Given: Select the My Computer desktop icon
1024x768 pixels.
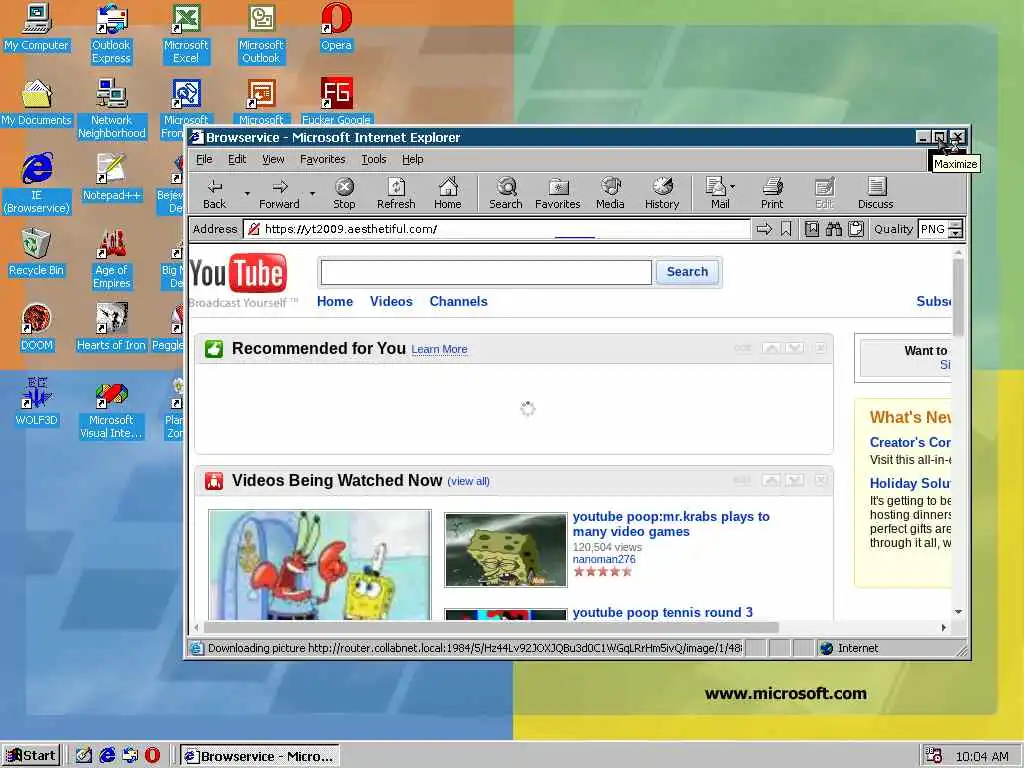Looking at the screenshot, I should coord(36,28).
